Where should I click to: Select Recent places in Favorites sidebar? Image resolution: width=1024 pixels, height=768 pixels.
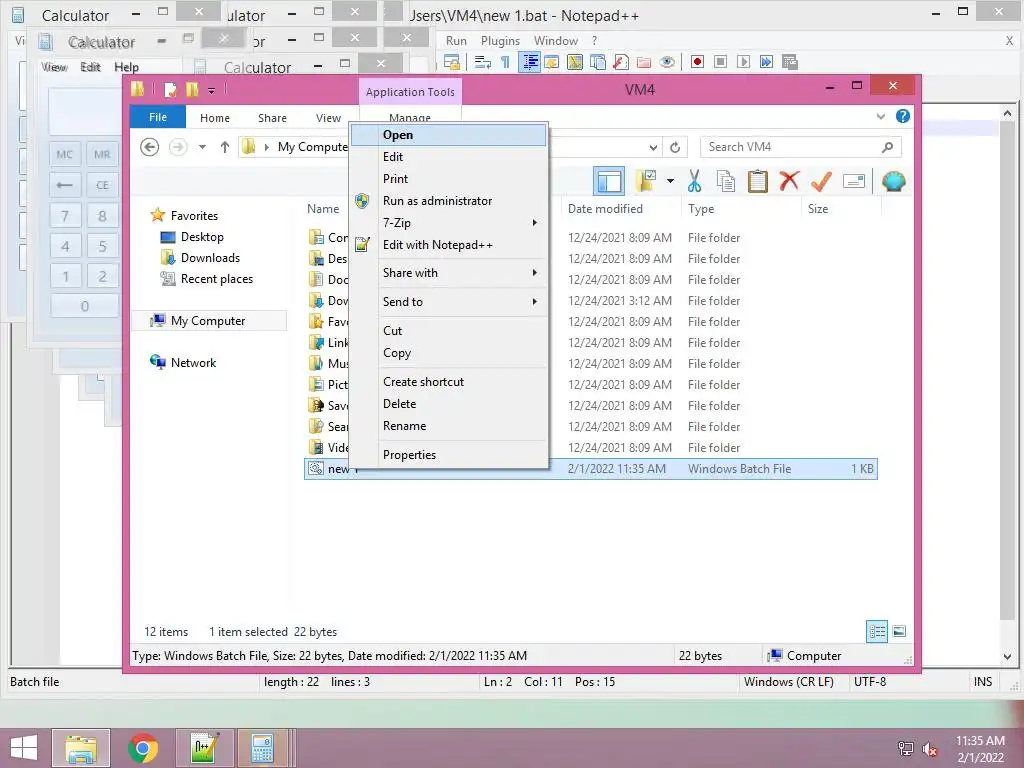coord(217,279)
